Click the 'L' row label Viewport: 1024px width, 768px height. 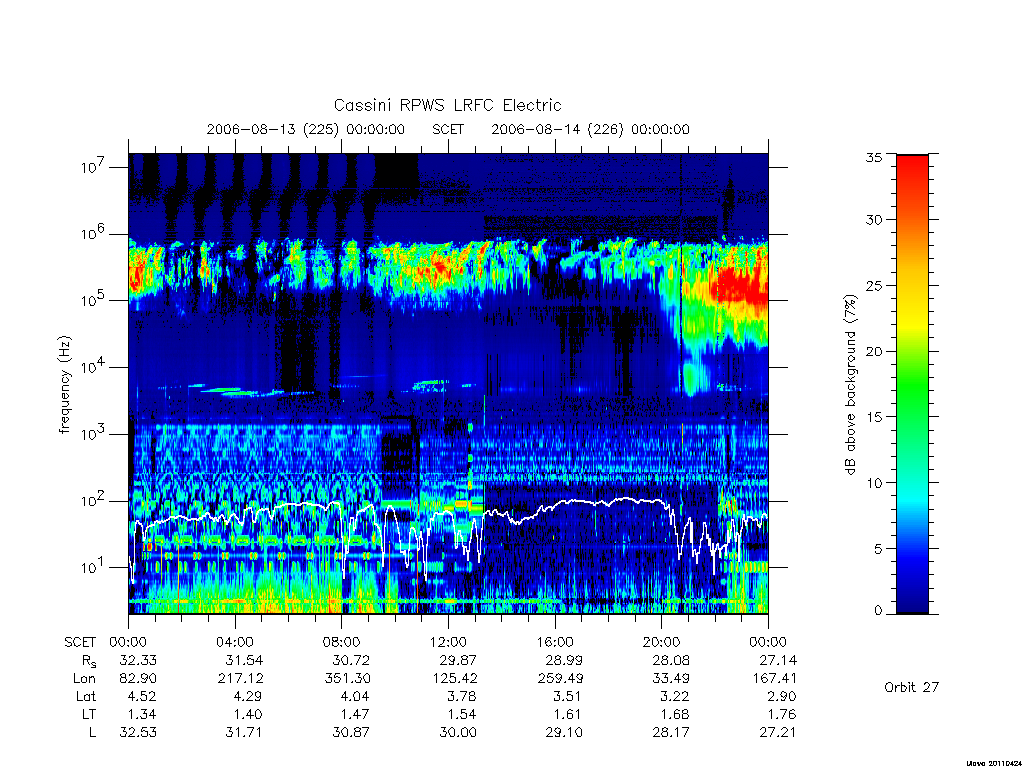pos(92,733)
